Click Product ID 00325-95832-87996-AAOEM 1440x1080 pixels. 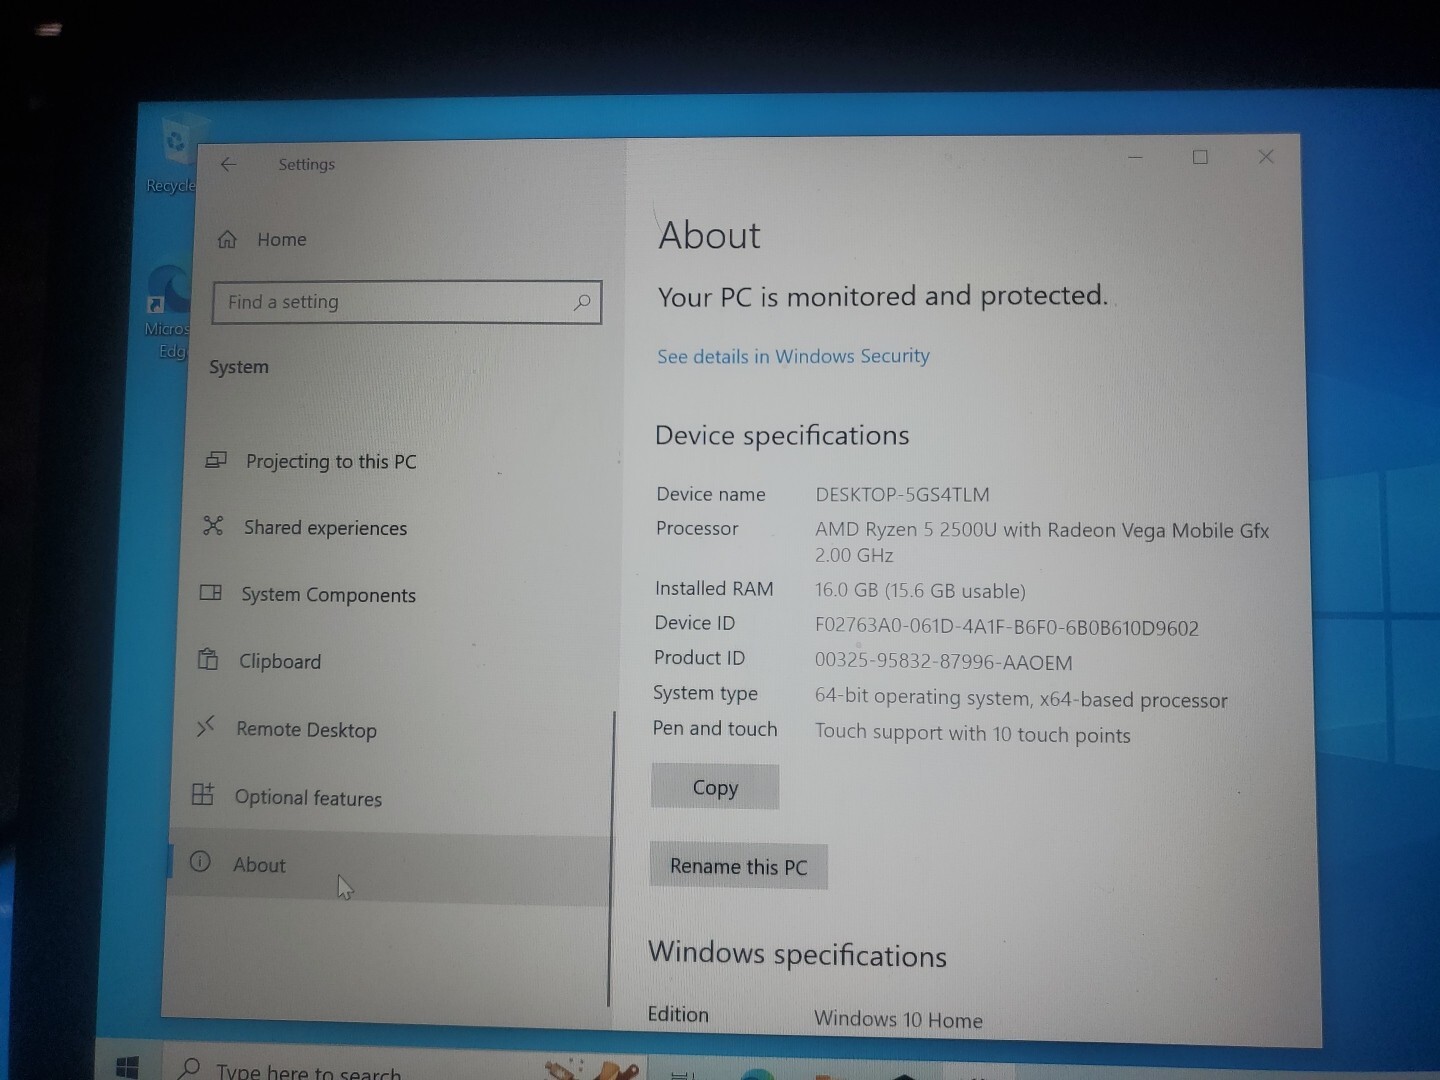point(943,662)
